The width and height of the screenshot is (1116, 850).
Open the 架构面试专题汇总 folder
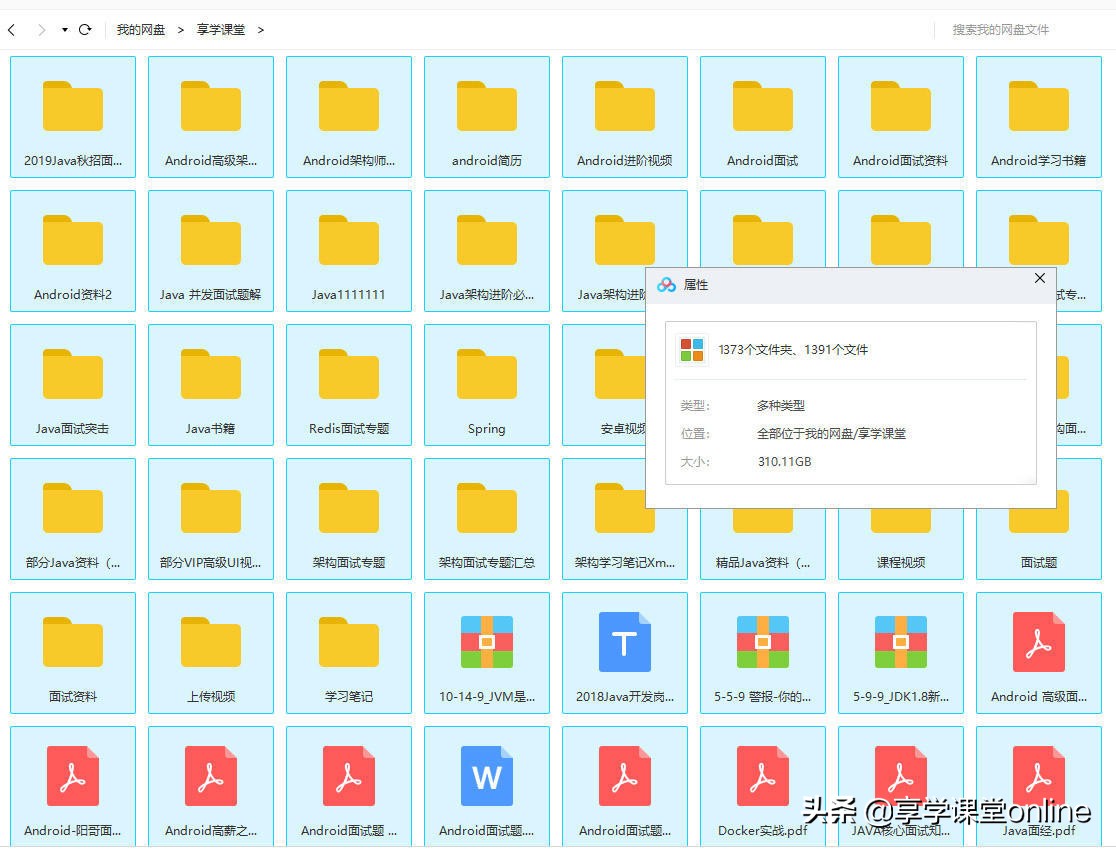click(x=487, y=519)
